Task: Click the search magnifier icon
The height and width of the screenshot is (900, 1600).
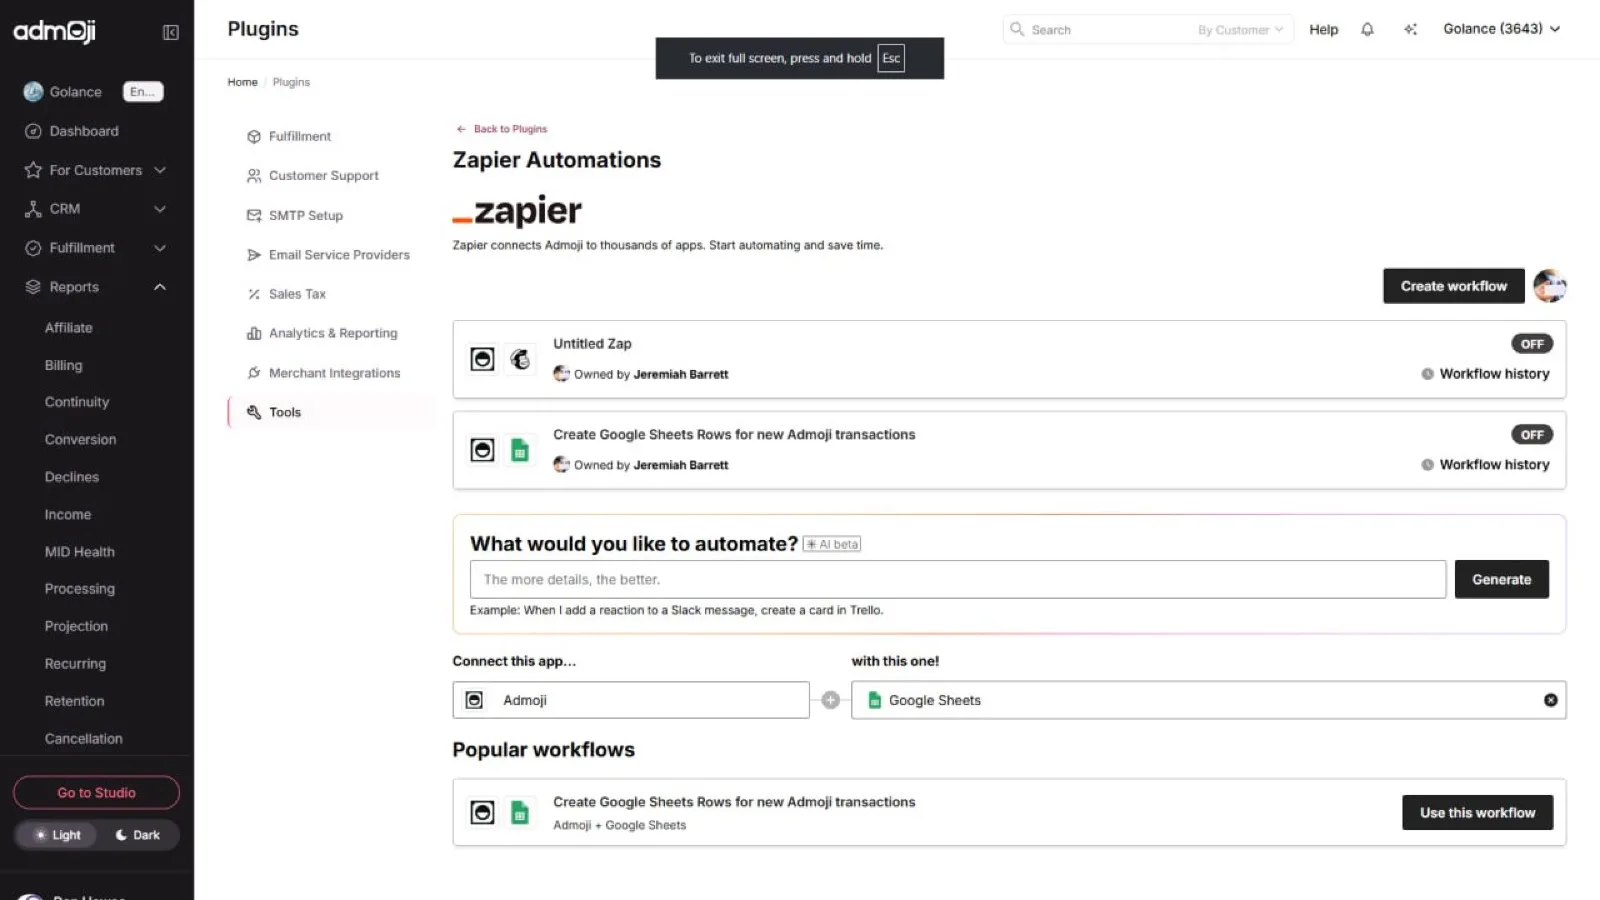Action: (x=1017, y=29)
